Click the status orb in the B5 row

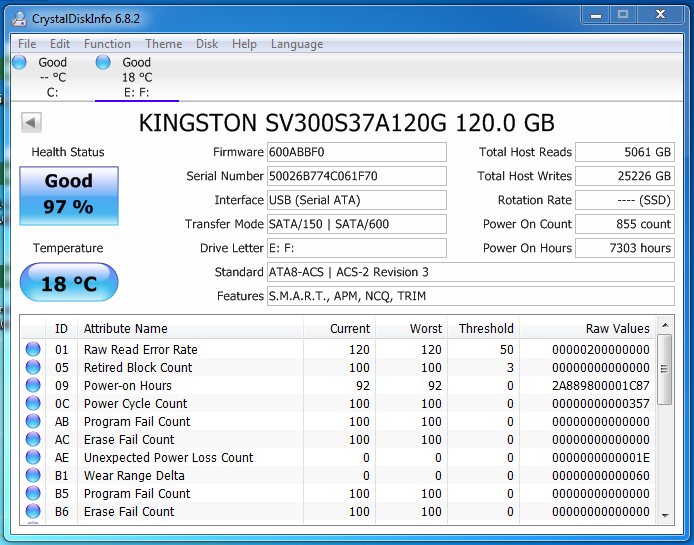click(x=33, y=493)
